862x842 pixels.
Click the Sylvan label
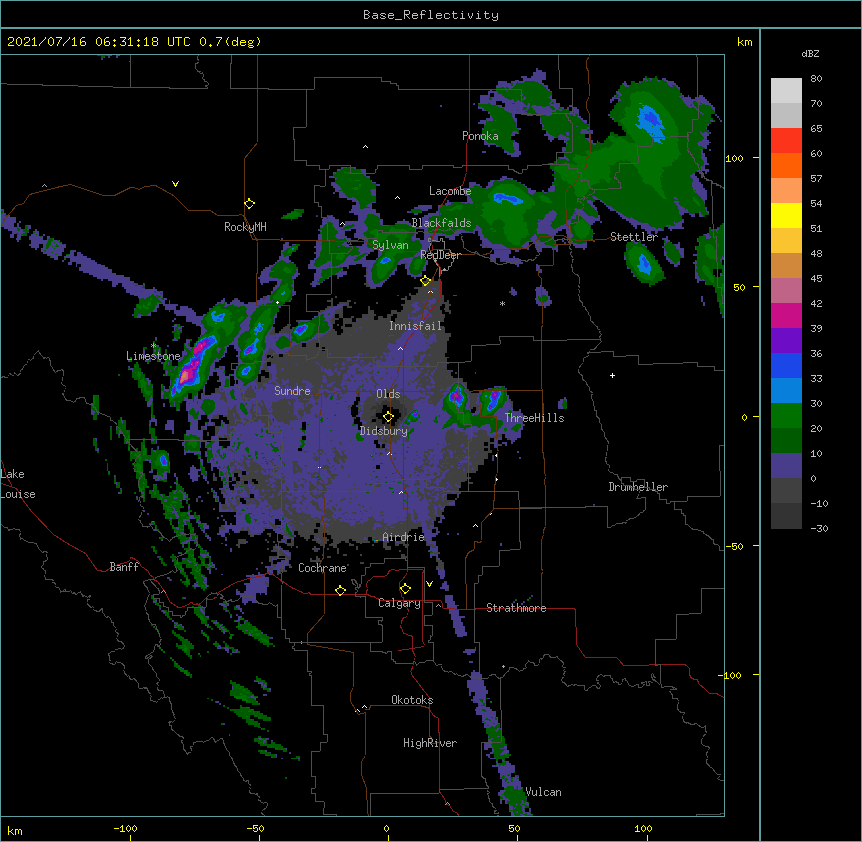(x=390, y=245)
